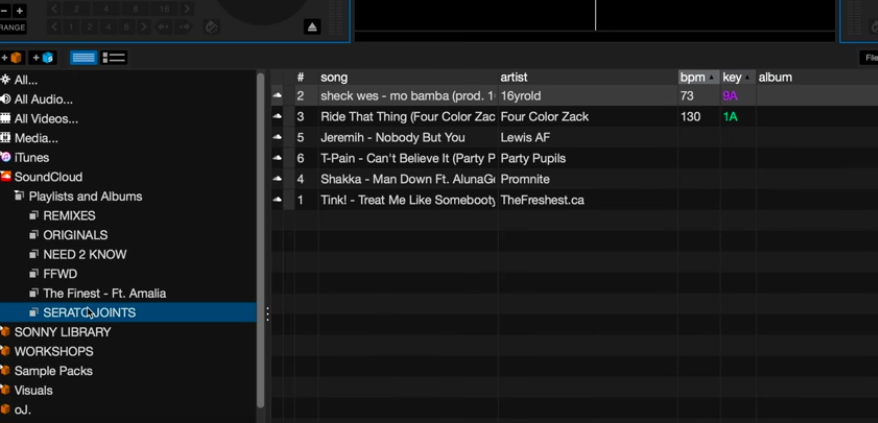Select the SERATO JOINTS playlist
The width and height of the screenshot is (878, 423).
point(128,313)
